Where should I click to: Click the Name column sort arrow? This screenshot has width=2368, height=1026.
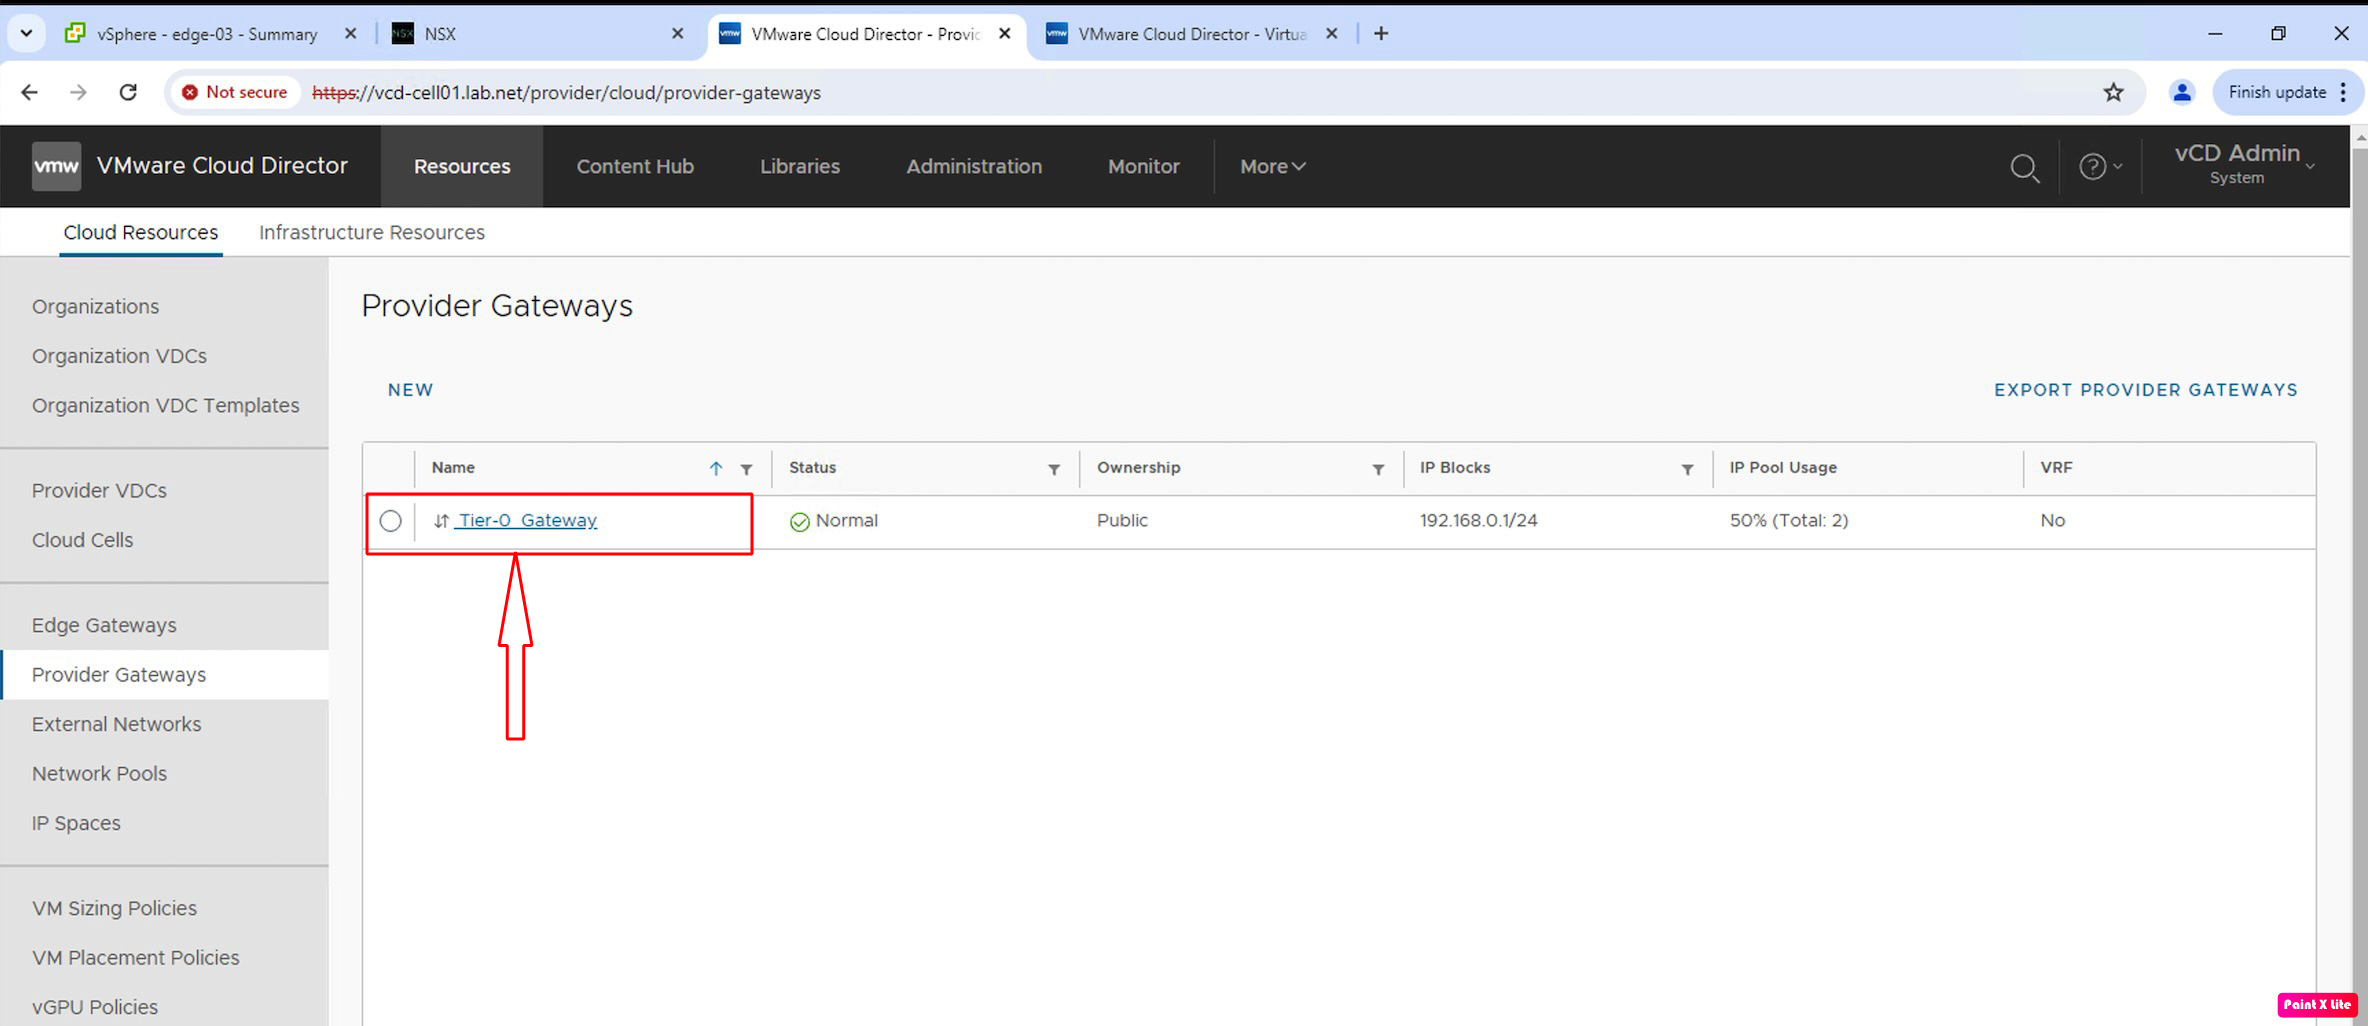(x=716, y=468)
